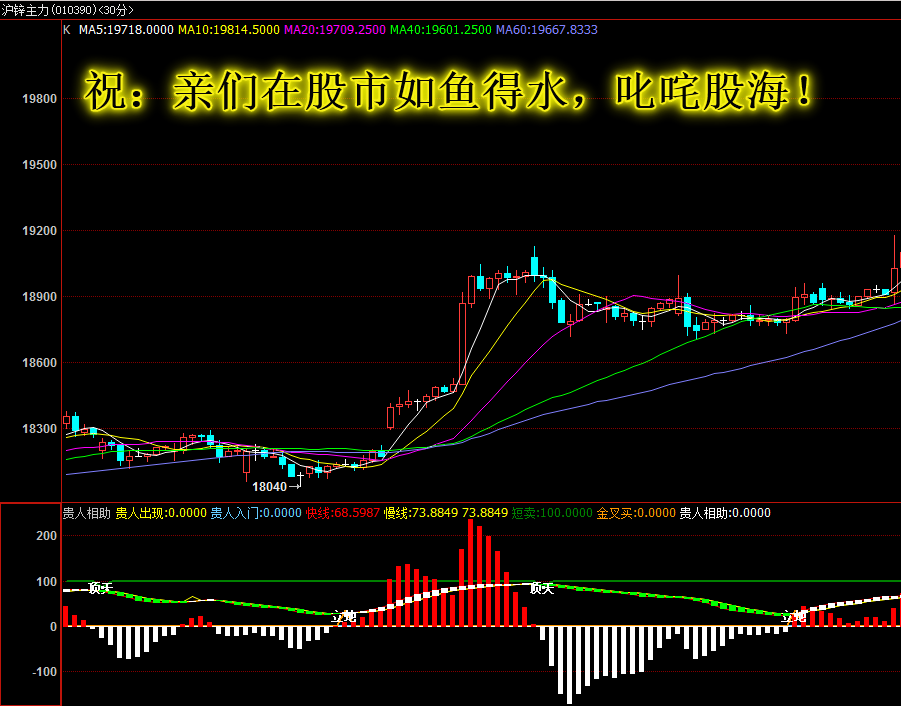This screenshot has width=901, height=706.
Task: Select the 慢线:73.8849 73.8849 value
Action: tap(445, 513)
